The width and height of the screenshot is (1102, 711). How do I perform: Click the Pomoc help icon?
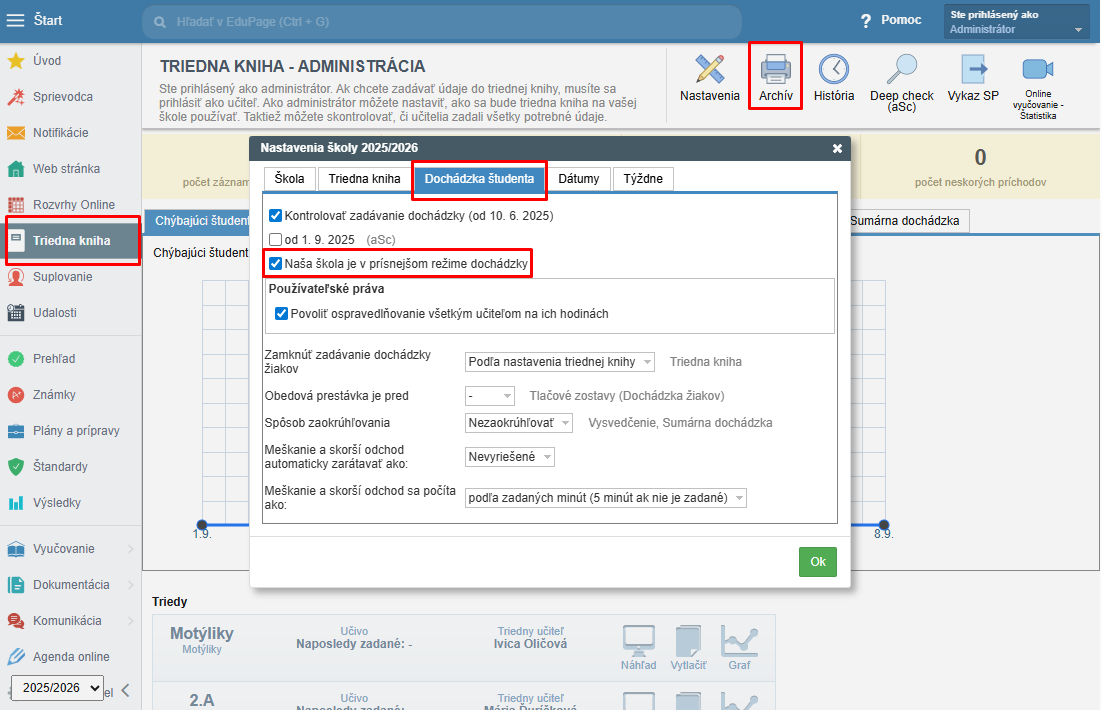tap(867, 21)
